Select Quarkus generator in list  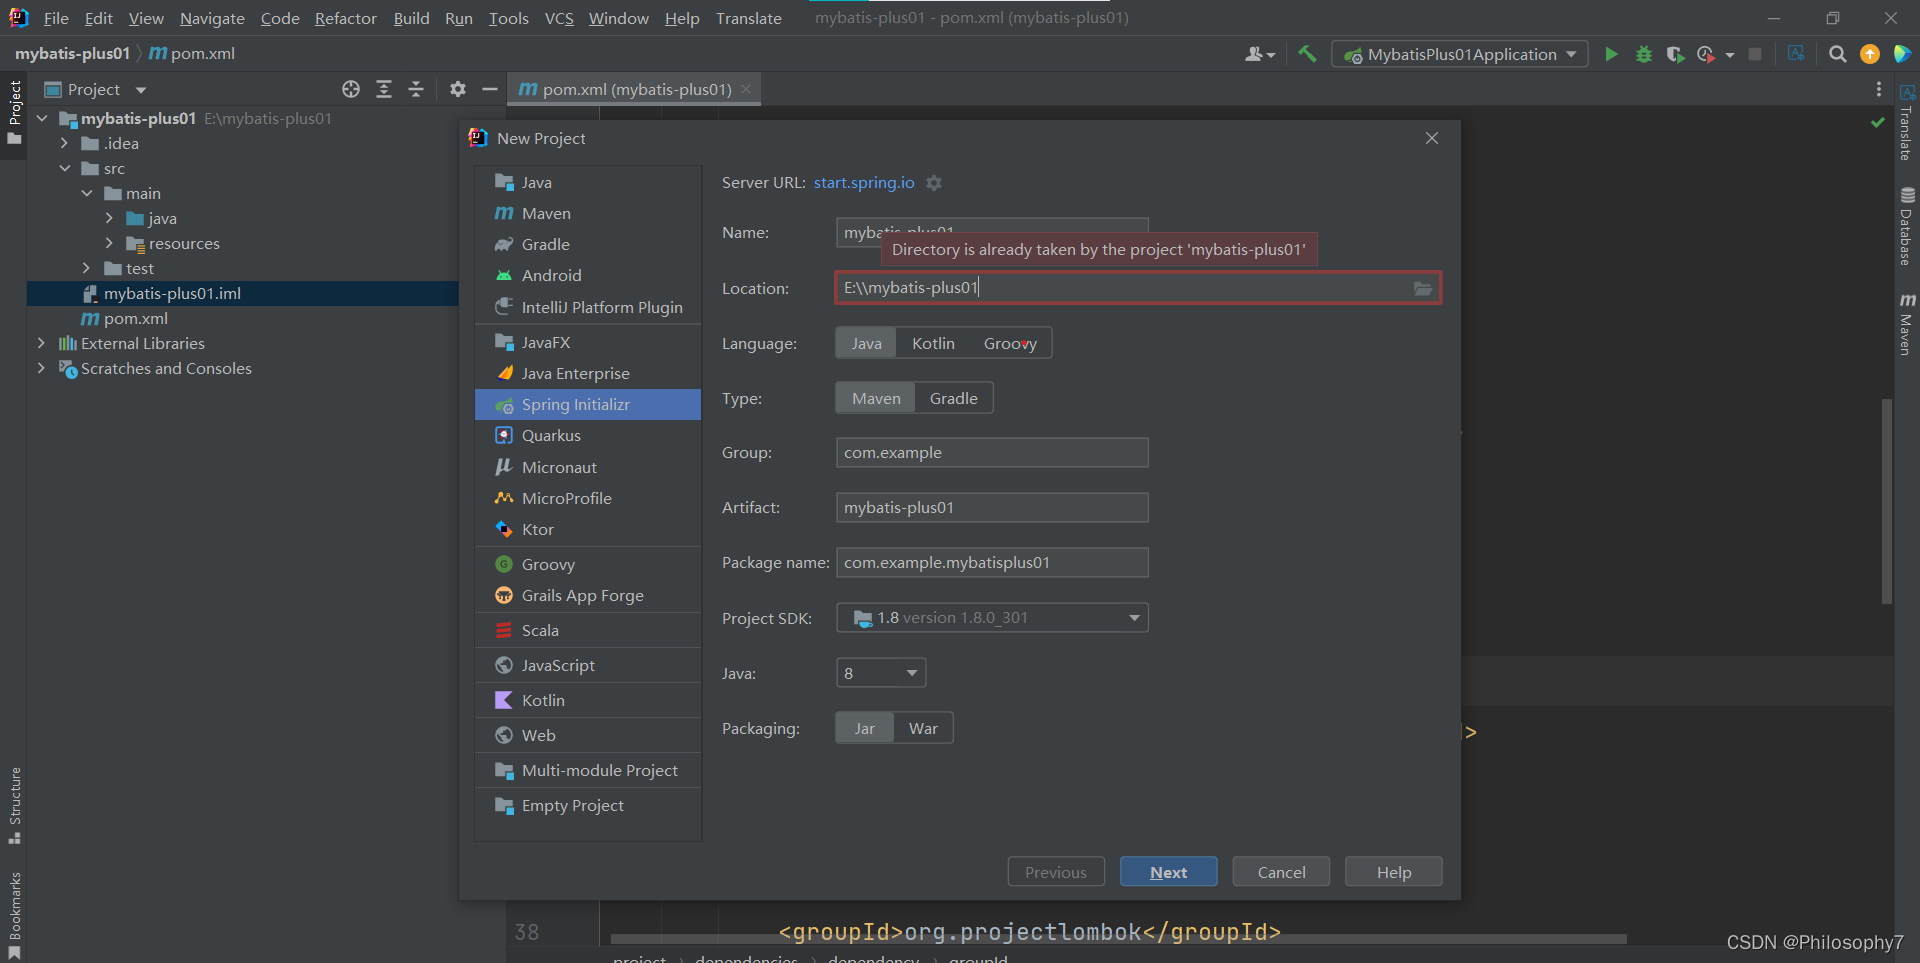(588, 435)
